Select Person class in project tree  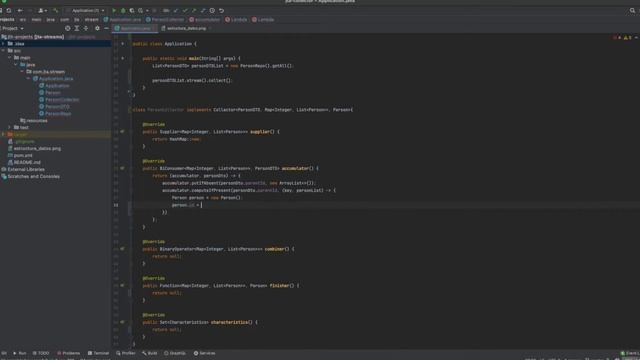point(50,93)
